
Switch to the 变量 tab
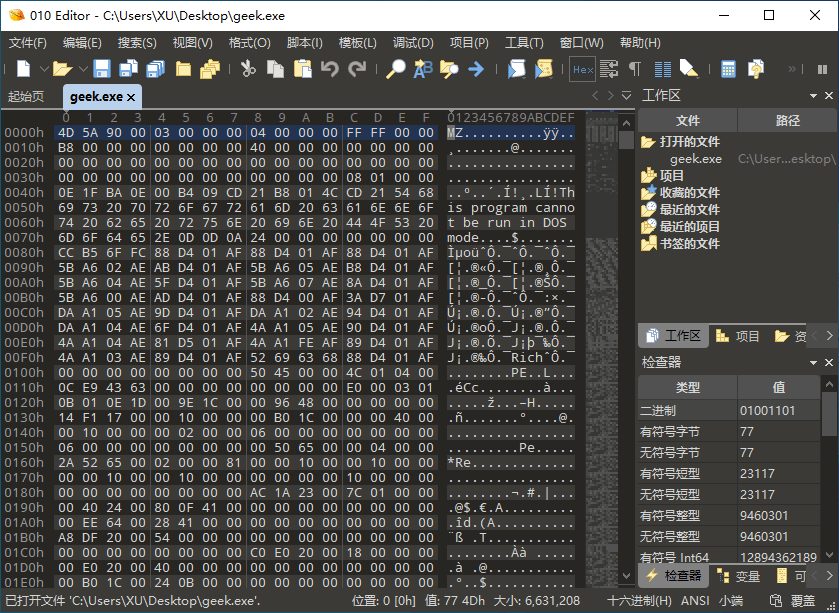click(738, 576)
